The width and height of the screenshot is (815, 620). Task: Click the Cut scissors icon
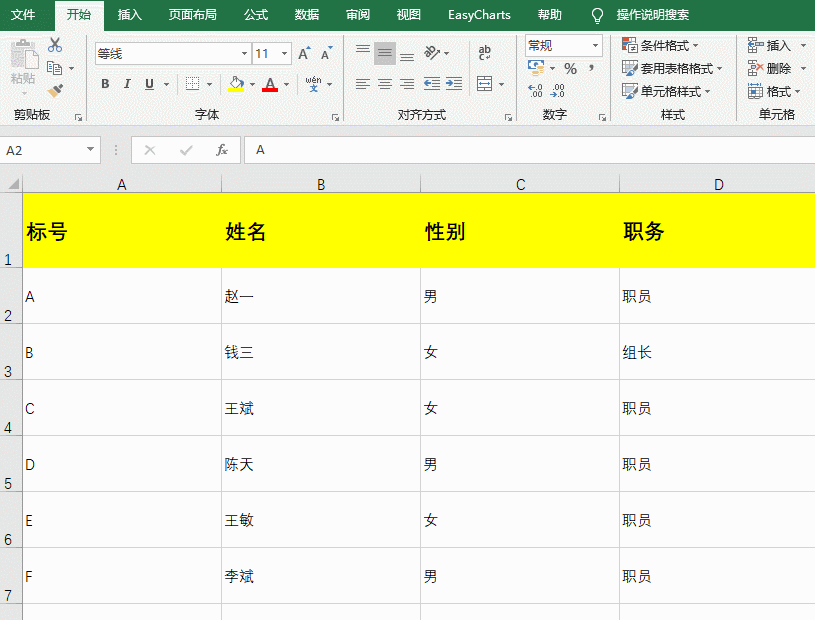55,45
